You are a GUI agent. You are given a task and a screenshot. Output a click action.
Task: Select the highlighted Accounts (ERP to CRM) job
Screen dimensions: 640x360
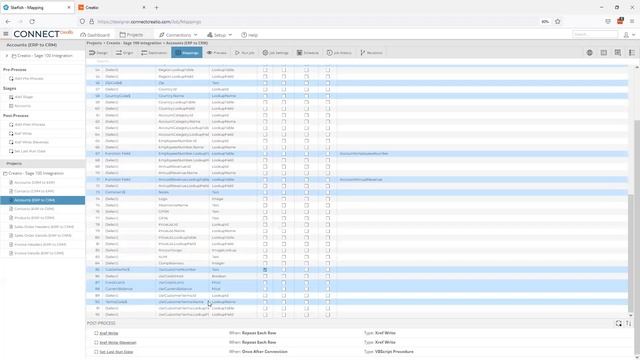42,200
